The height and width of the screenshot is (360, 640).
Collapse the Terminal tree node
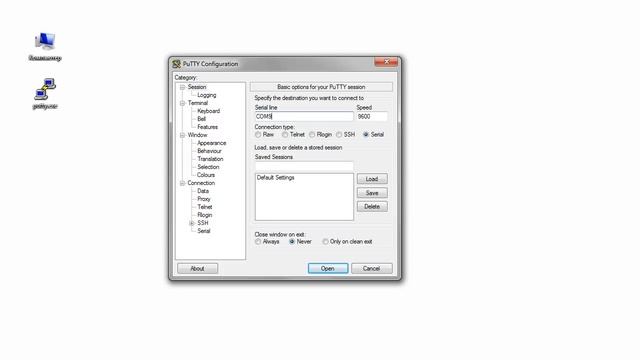pos(182,103)
